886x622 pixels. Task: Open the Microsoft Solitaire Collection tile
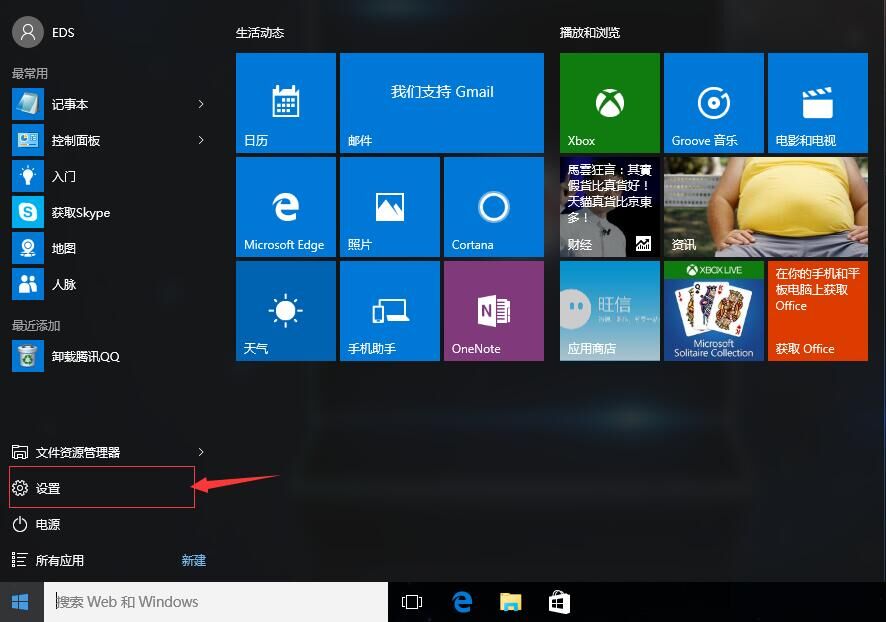pyautogui.click(x=714, y=311)
